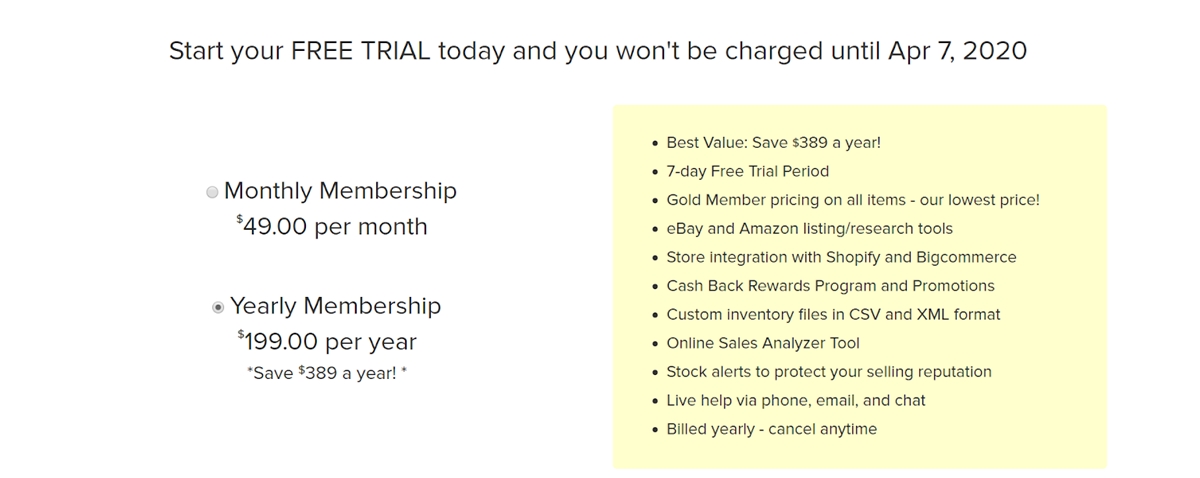Click the Monthly Membership label text
1200x478 pixels.
(340, 191)
